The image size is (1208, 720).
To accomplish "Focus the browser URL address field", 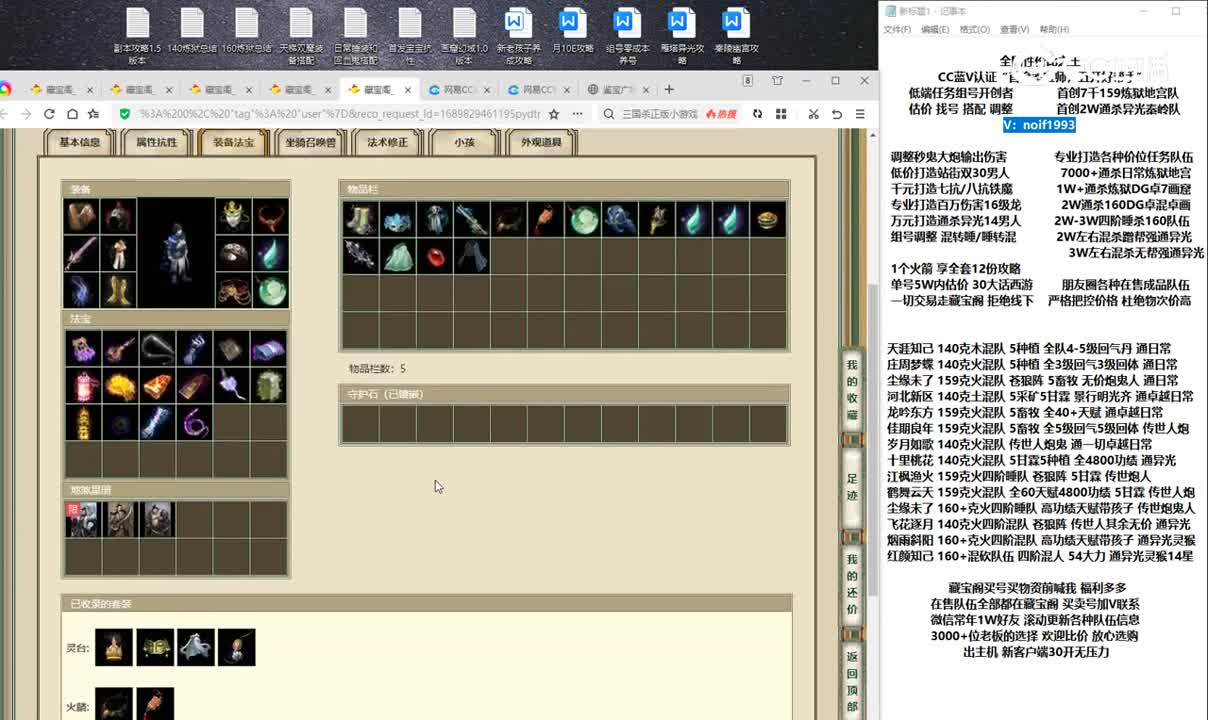I will [x=338, y=114].
